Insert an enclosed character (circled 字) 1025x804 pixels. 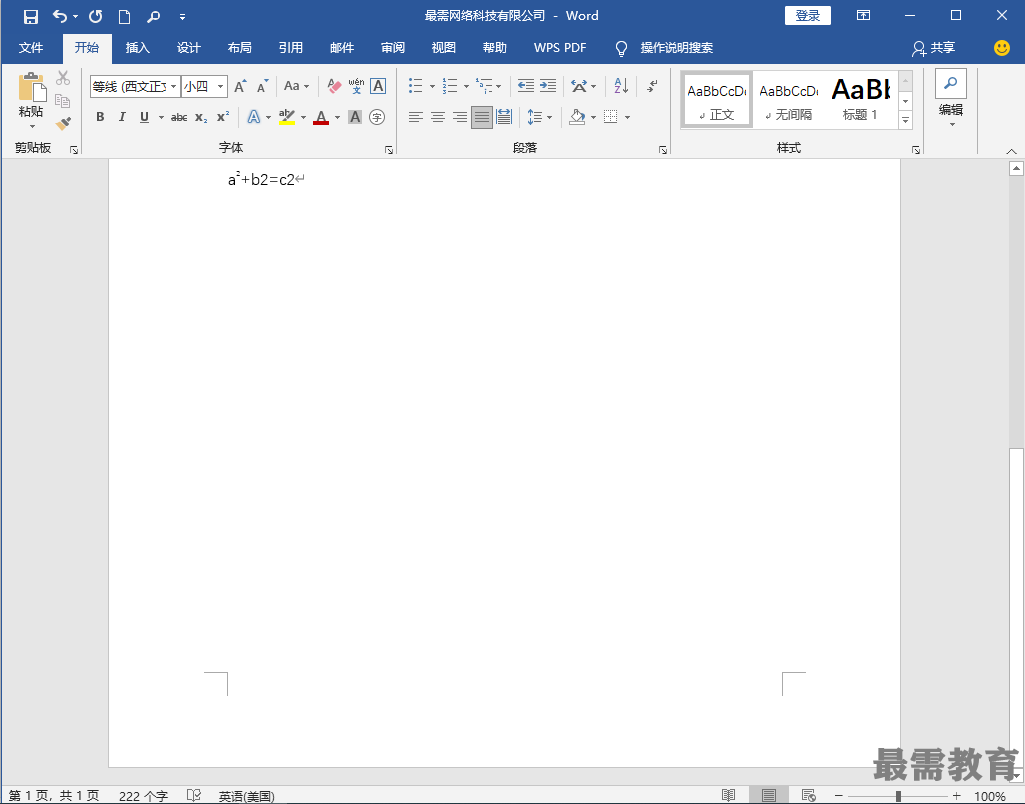point(377,117)
